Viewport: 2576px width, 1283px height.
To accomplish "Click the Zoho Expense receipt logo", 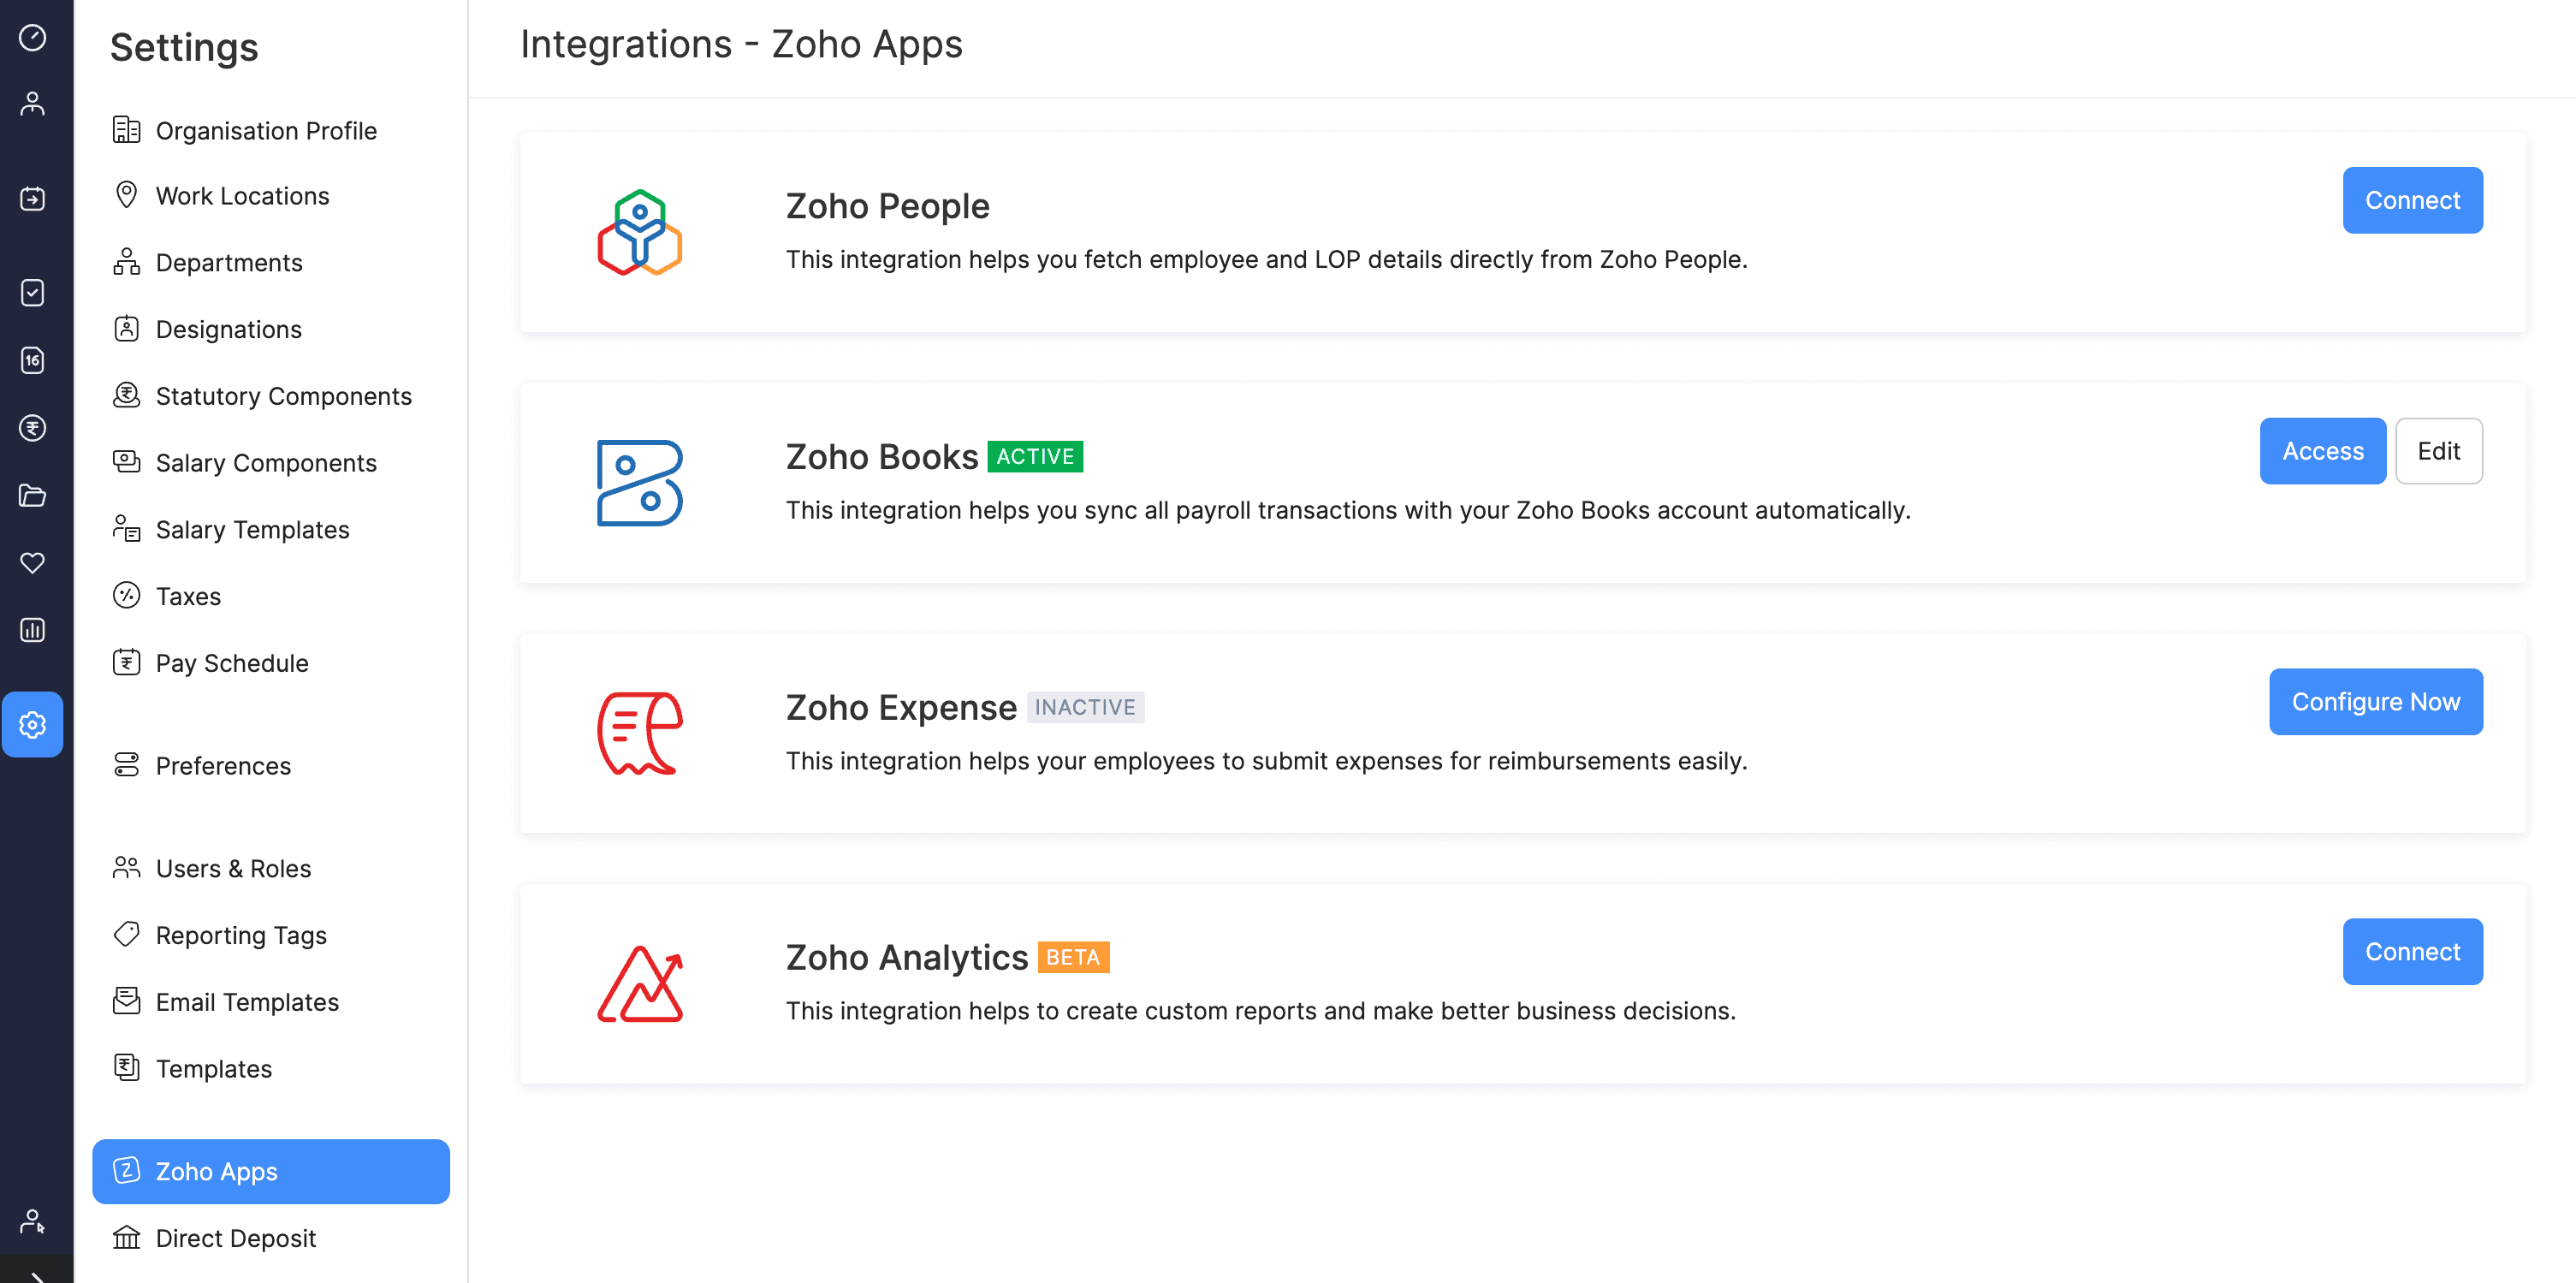I will pos(640,733).
